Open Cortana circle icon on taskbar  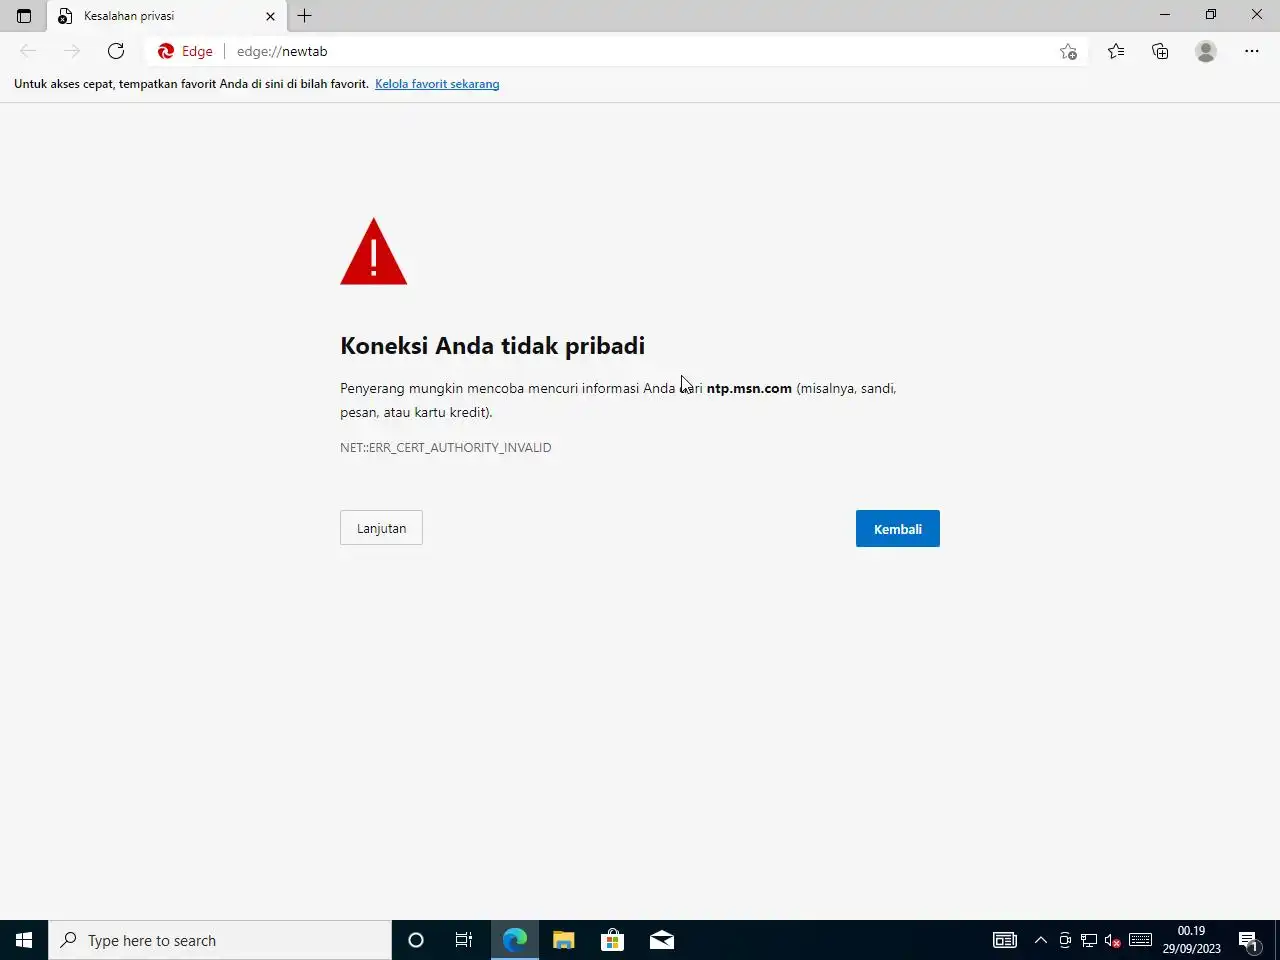pyautogui.click(x=416, y=940)
